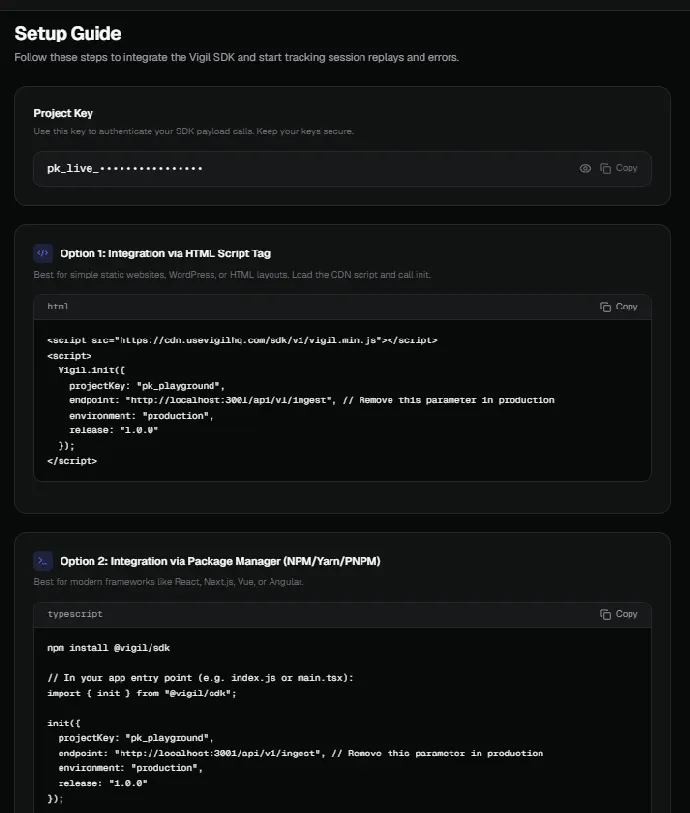This screenshot has width=690, height=813.
Task: Copy the typescript package manager snippet
Action: pyautogui.click(x=618, y=614)
